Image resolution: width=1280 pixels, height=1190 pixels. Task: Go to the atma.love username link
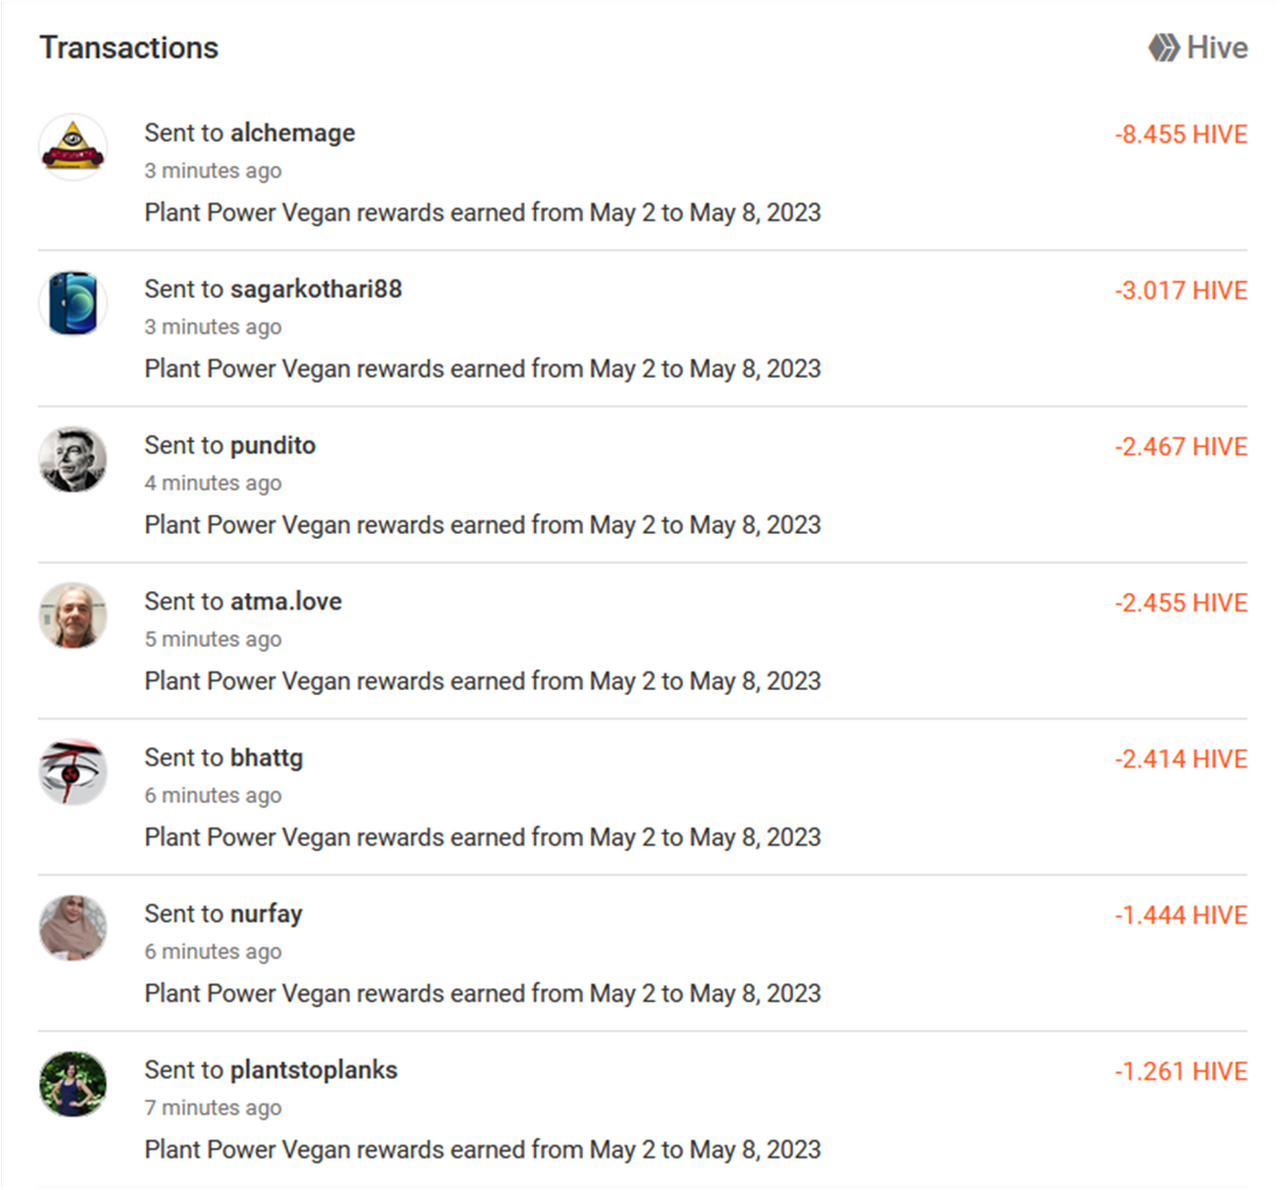click(286, 601)
